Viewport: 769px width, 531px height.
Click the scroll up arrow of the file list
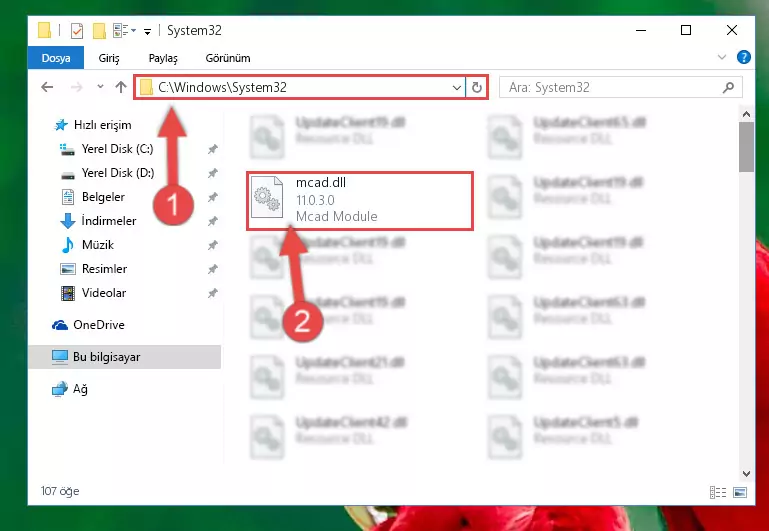(x=746, y=114)
